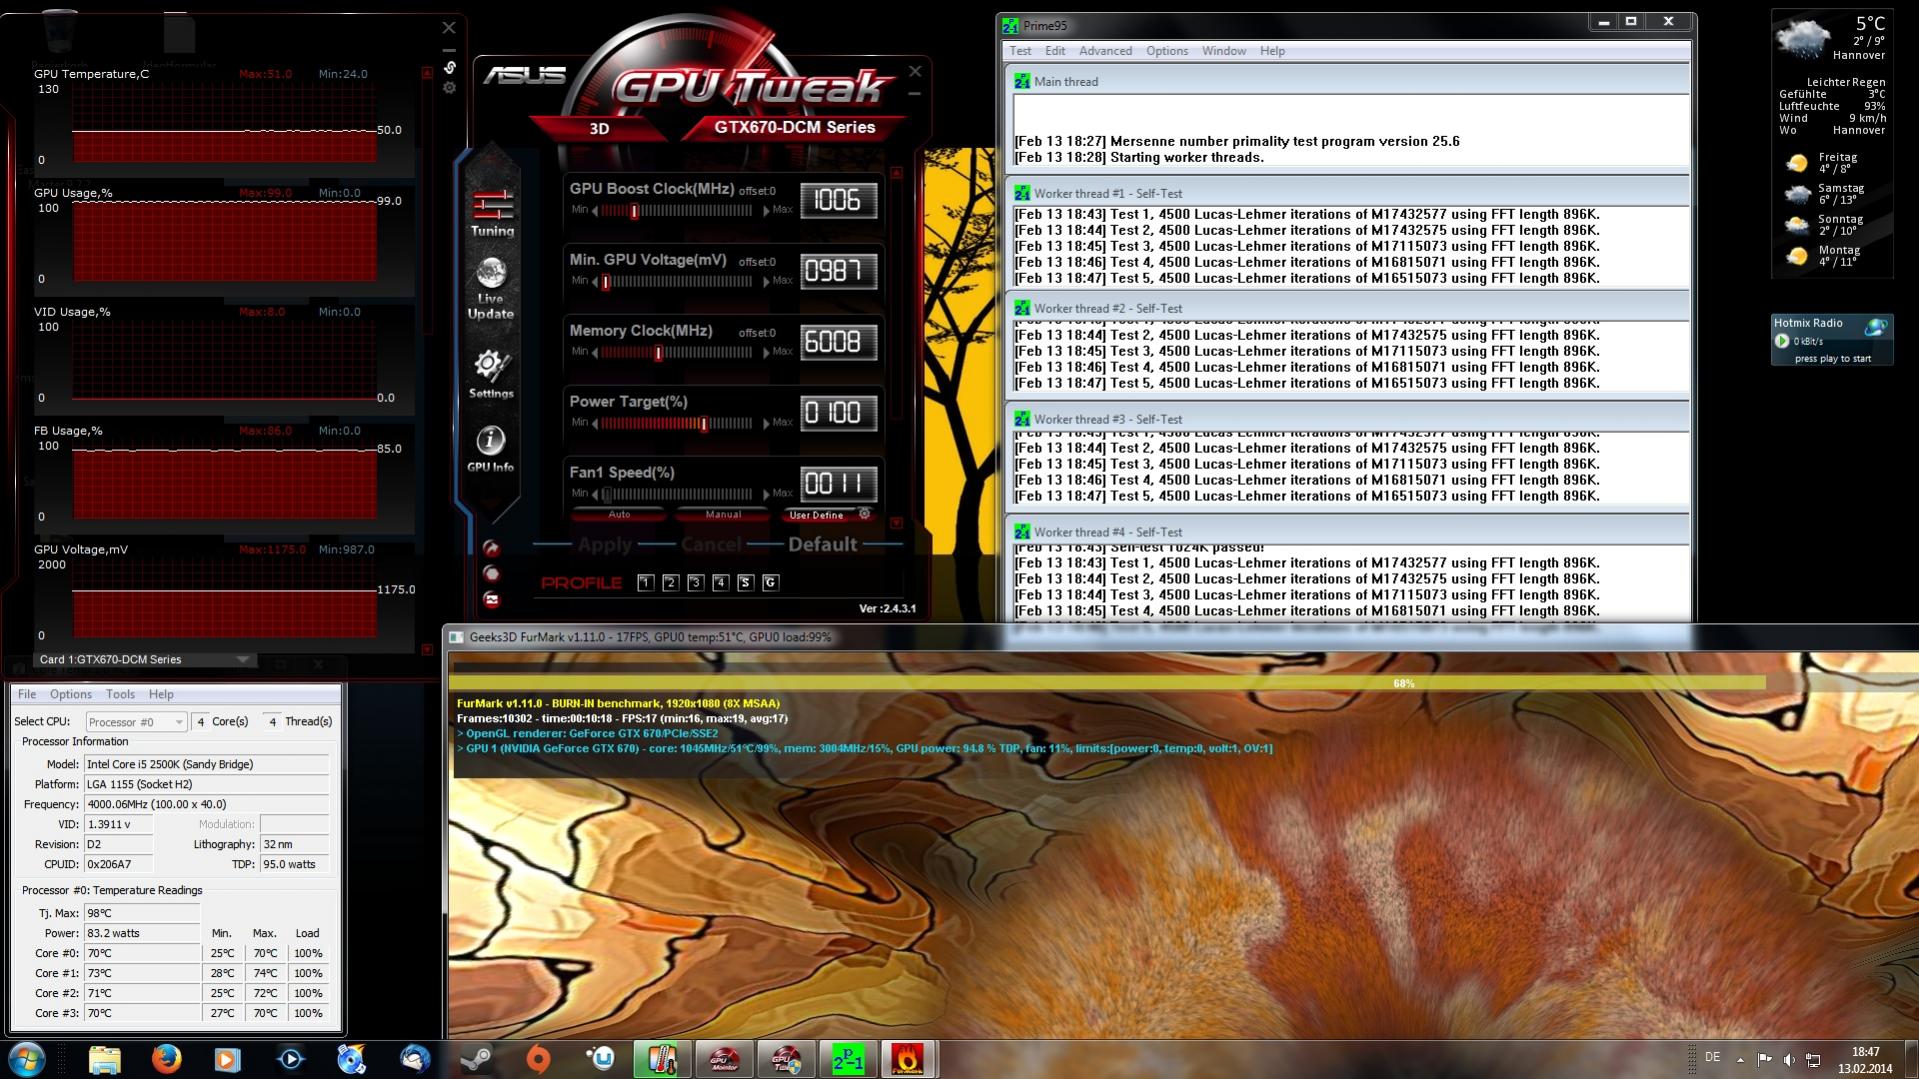The height and width of the screenshot is (1079, 1919).
Task: Click the Worker thread #1 title bar
Action: coord(1347,193)
